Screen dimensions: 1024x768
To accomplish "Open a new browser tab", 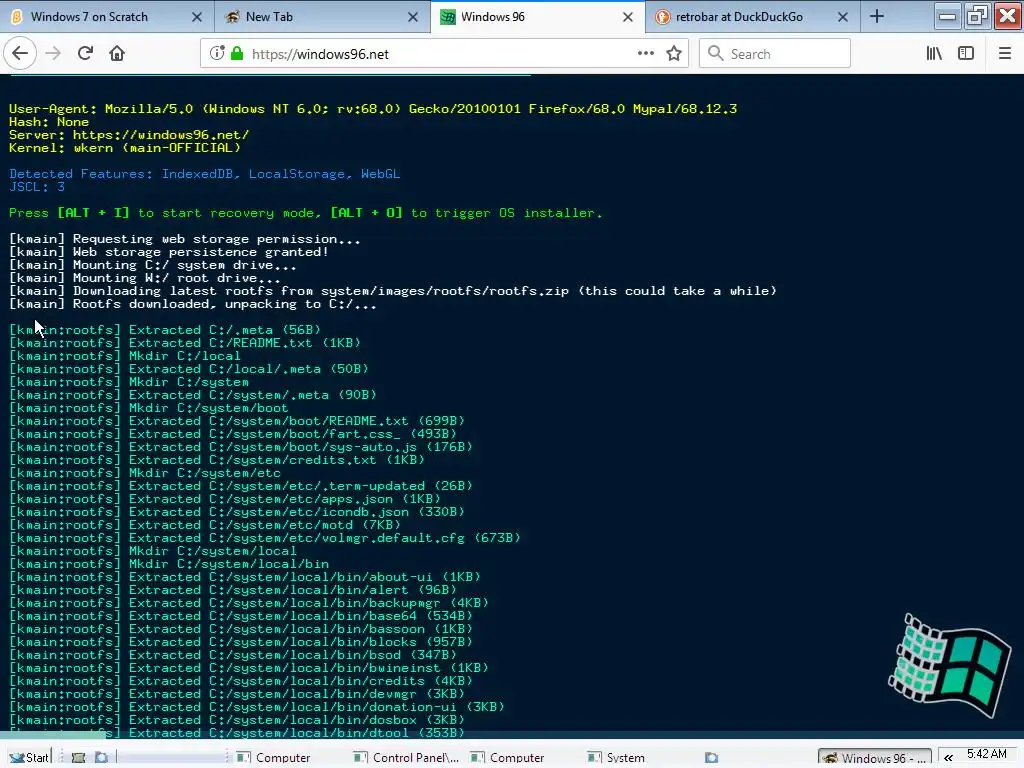I will click(877, 17).
